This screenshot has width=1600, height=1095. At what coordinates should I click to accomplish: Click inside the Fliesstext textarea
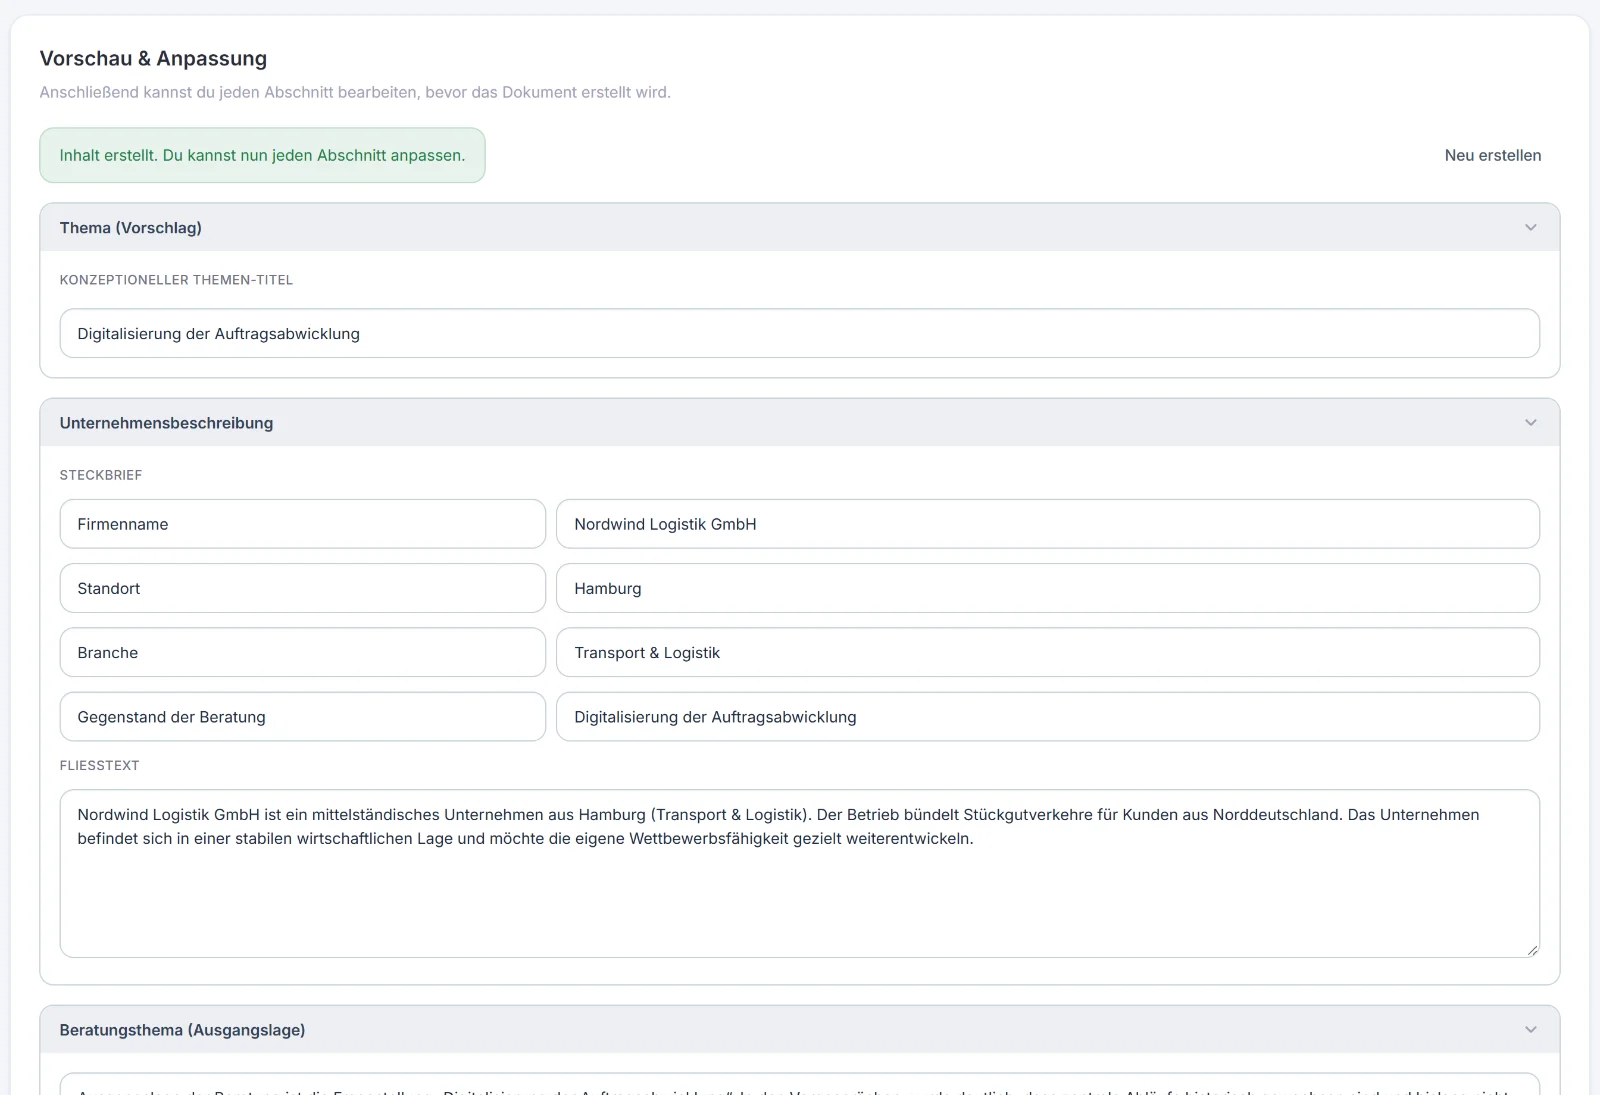click(799, 874)
